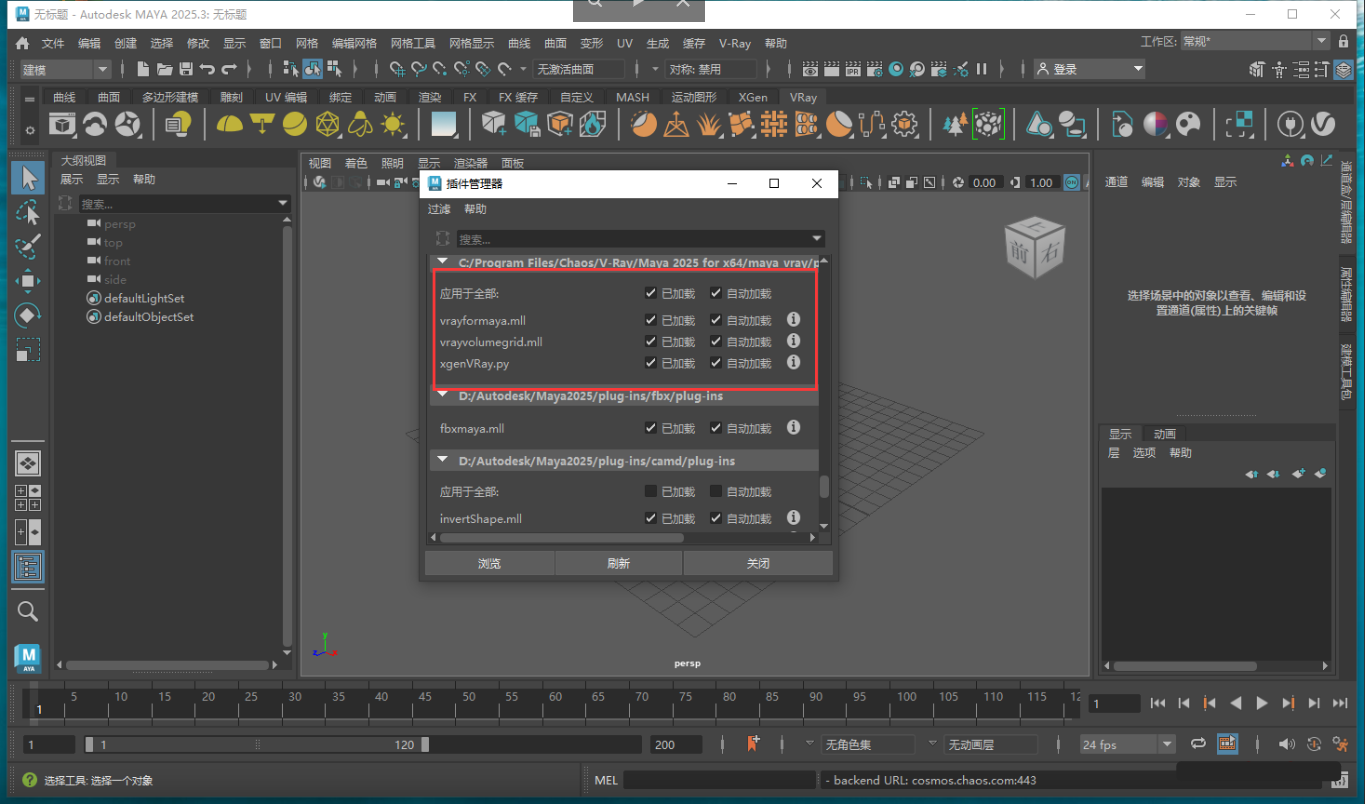1365x804 pixels.
Task: Click the green-bracketed V-Ray enmesh icon
Action: click(x=989, y=124)
